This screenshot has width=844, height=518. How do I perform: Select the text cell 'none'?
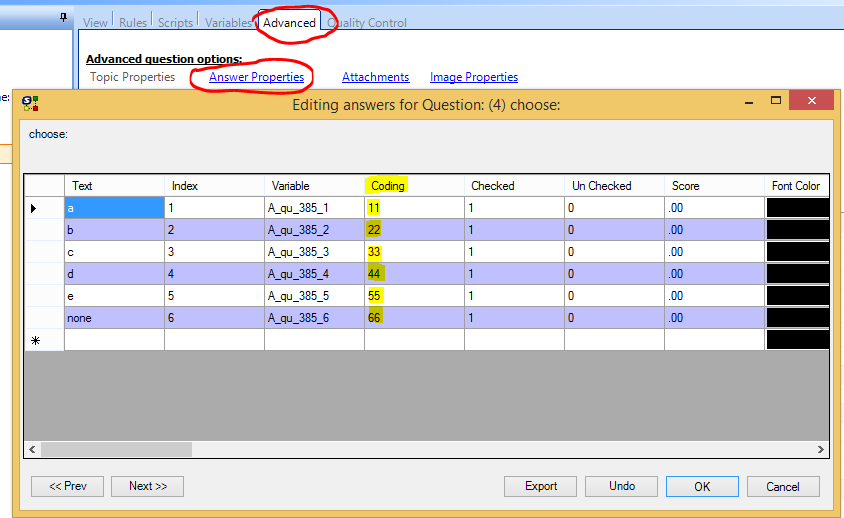(x=115, y=318)
